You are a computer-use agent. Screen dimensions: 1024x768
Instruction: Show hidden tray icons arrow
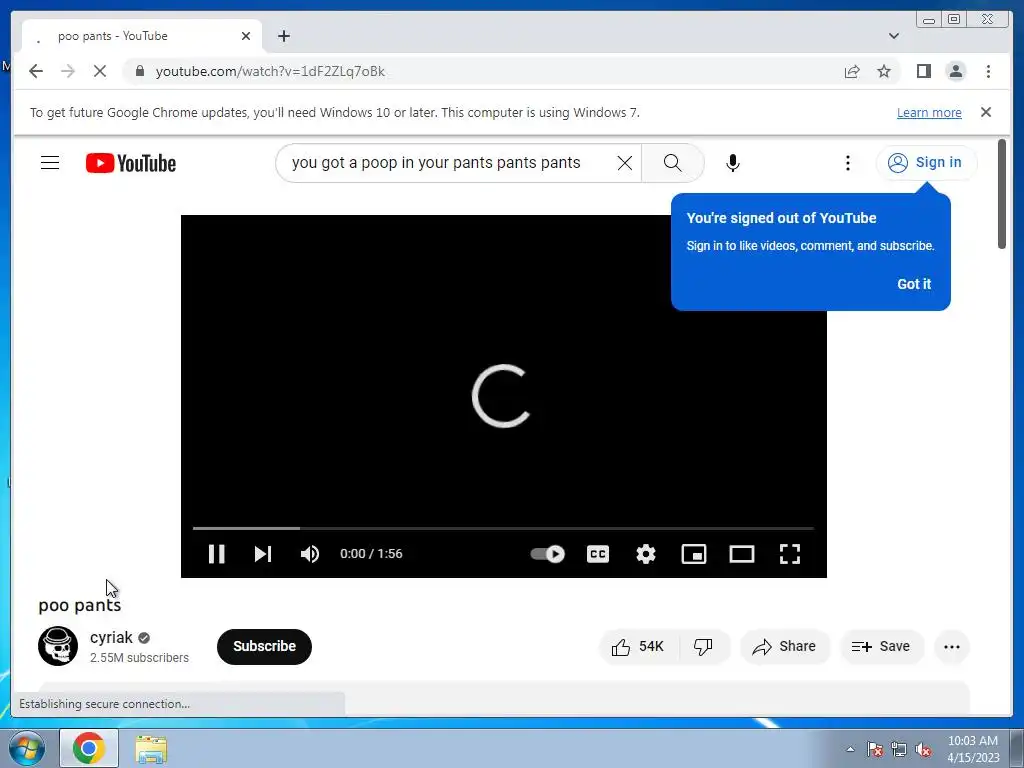click(x=850, y=749)
